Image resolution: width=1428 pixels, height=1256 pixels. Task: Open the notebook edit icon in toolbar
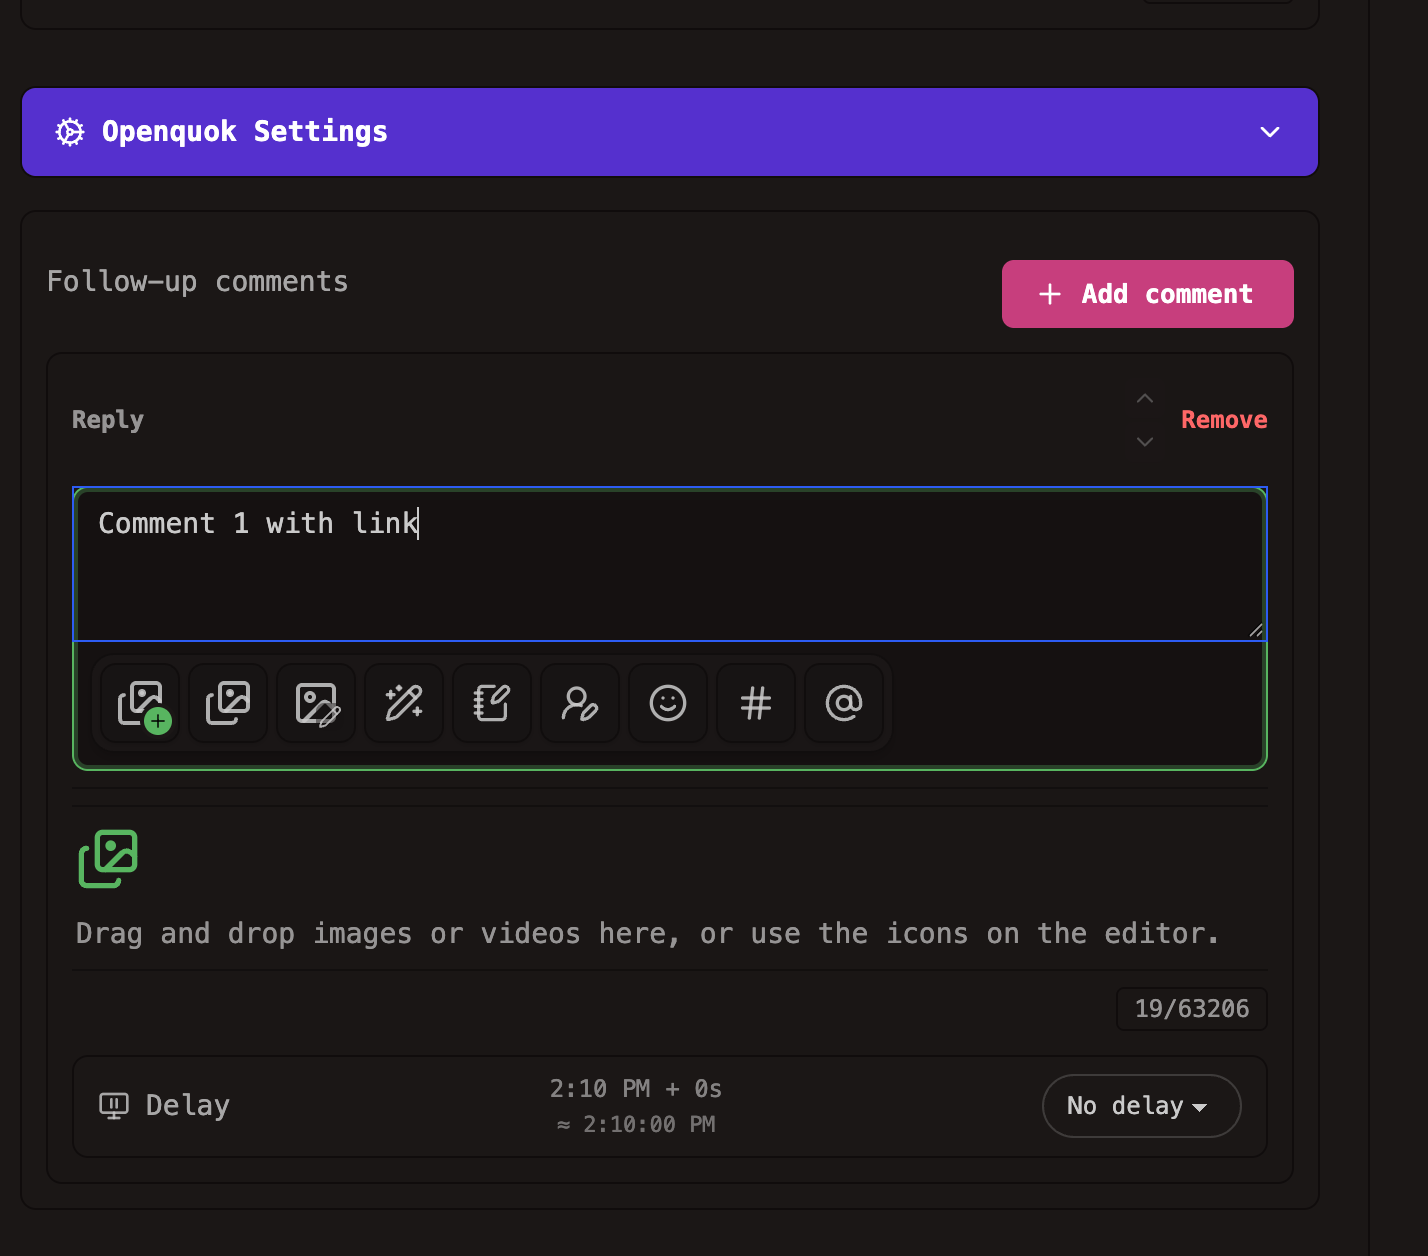[492, 704]
